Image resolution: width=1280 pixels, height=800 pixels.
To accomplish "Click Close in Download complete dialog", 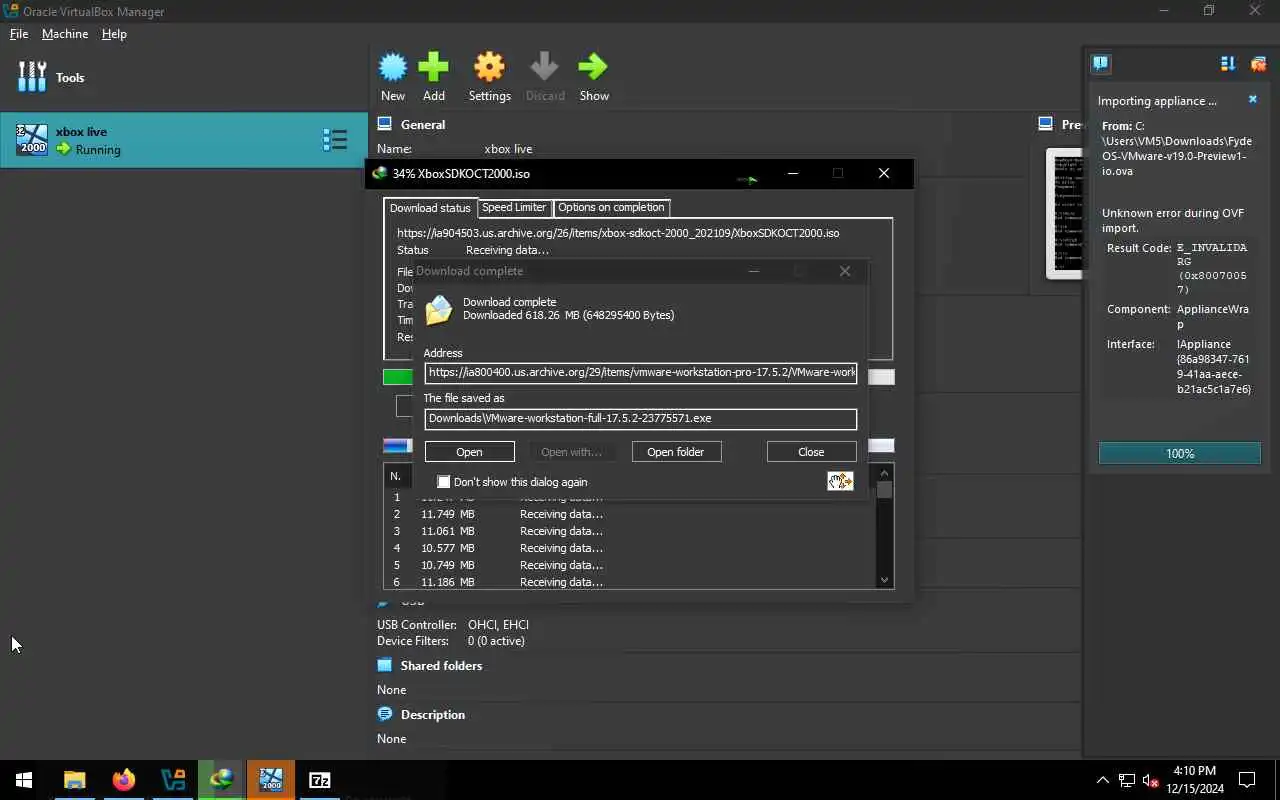I will click(x=811, y=452).
